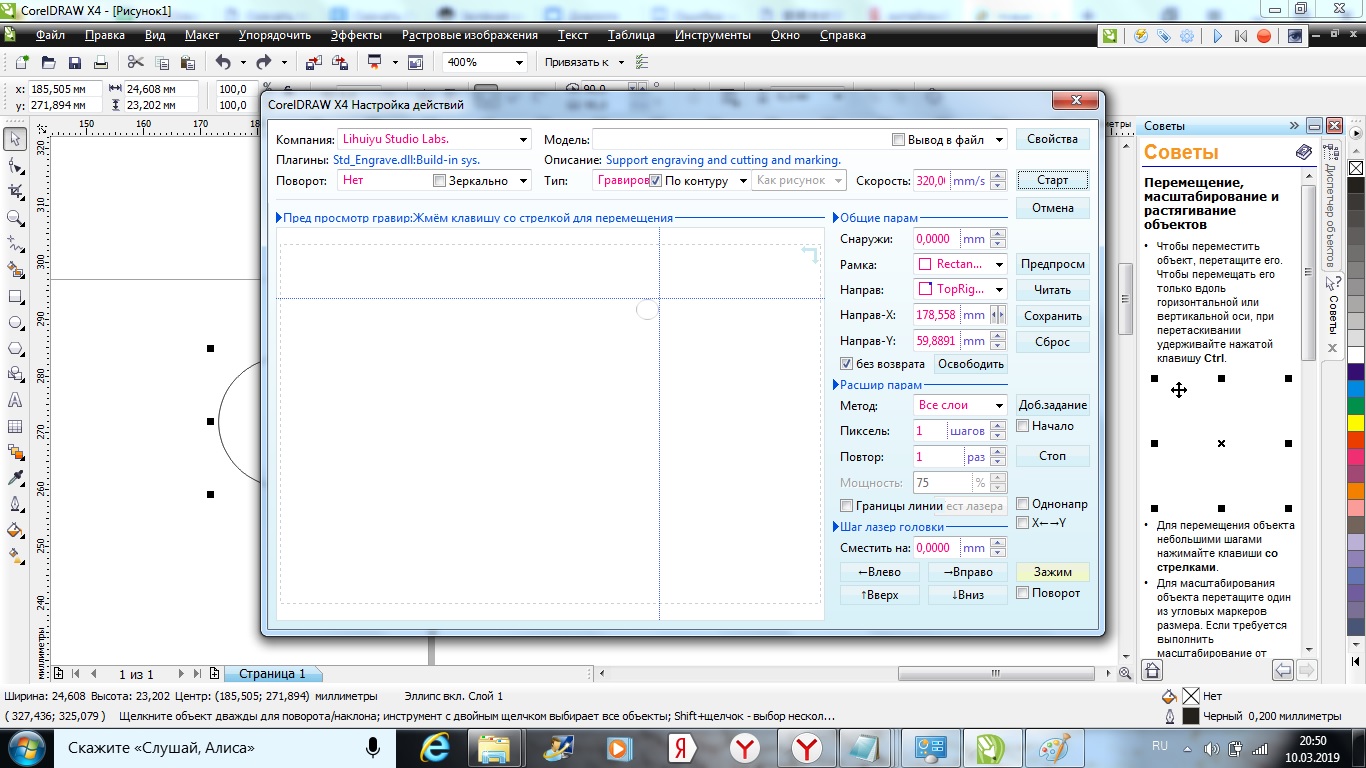Click the 'Сохранить' button
Screen dimensions: 1366x768
tap(1053, 316)
